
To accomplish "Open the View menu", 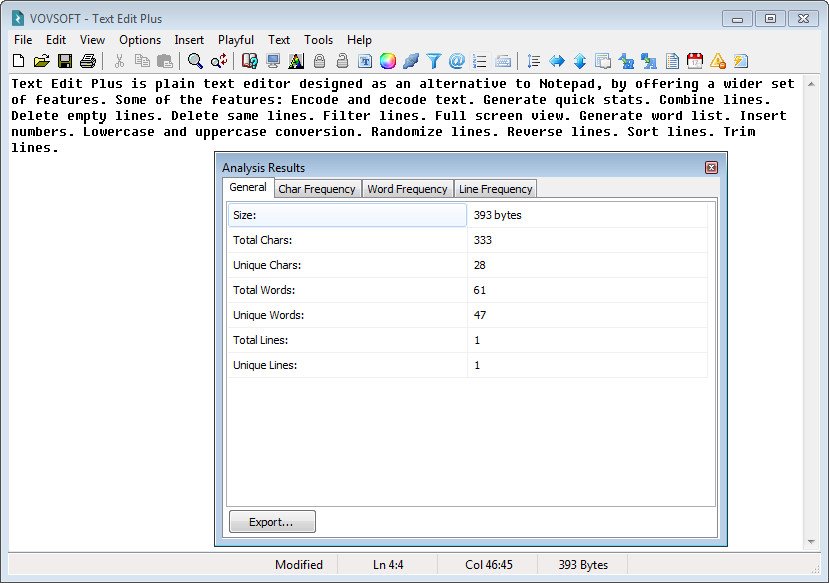I will pos(92,40).
